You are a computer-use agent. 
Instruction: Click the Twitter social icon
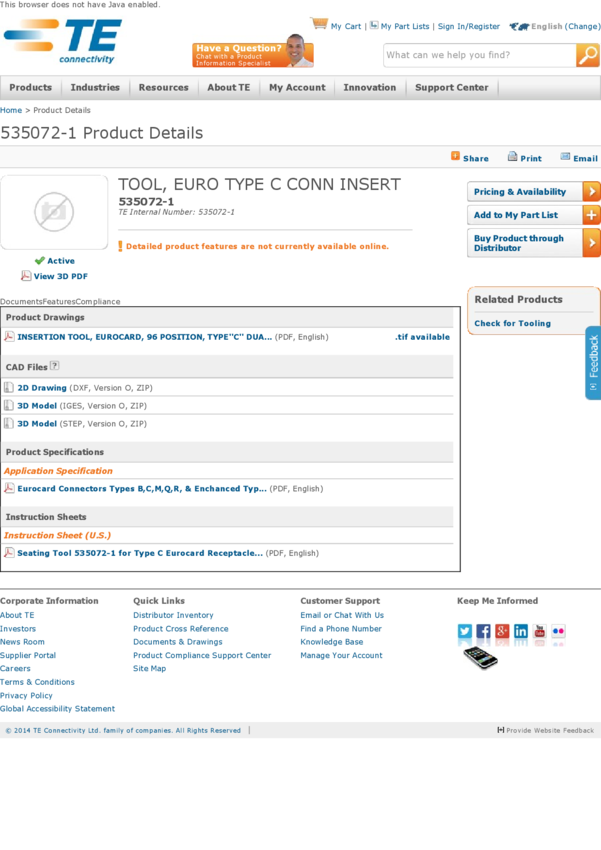tap(465, 631)
